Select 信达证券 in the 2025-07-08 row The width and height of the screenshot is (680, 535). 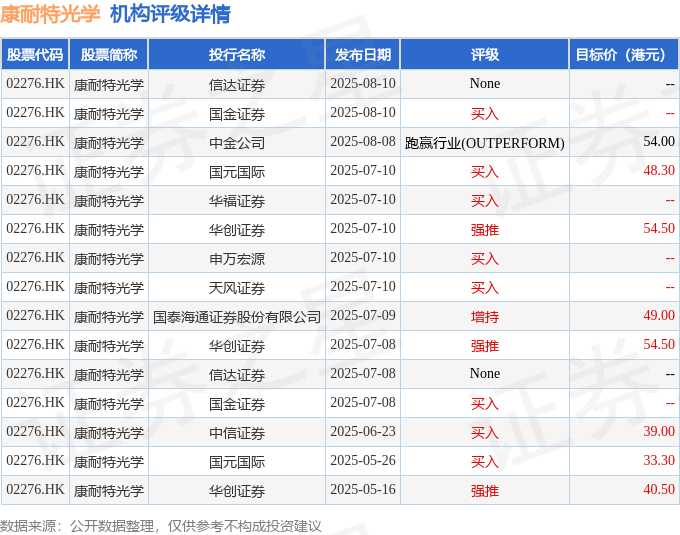(237, 375)
